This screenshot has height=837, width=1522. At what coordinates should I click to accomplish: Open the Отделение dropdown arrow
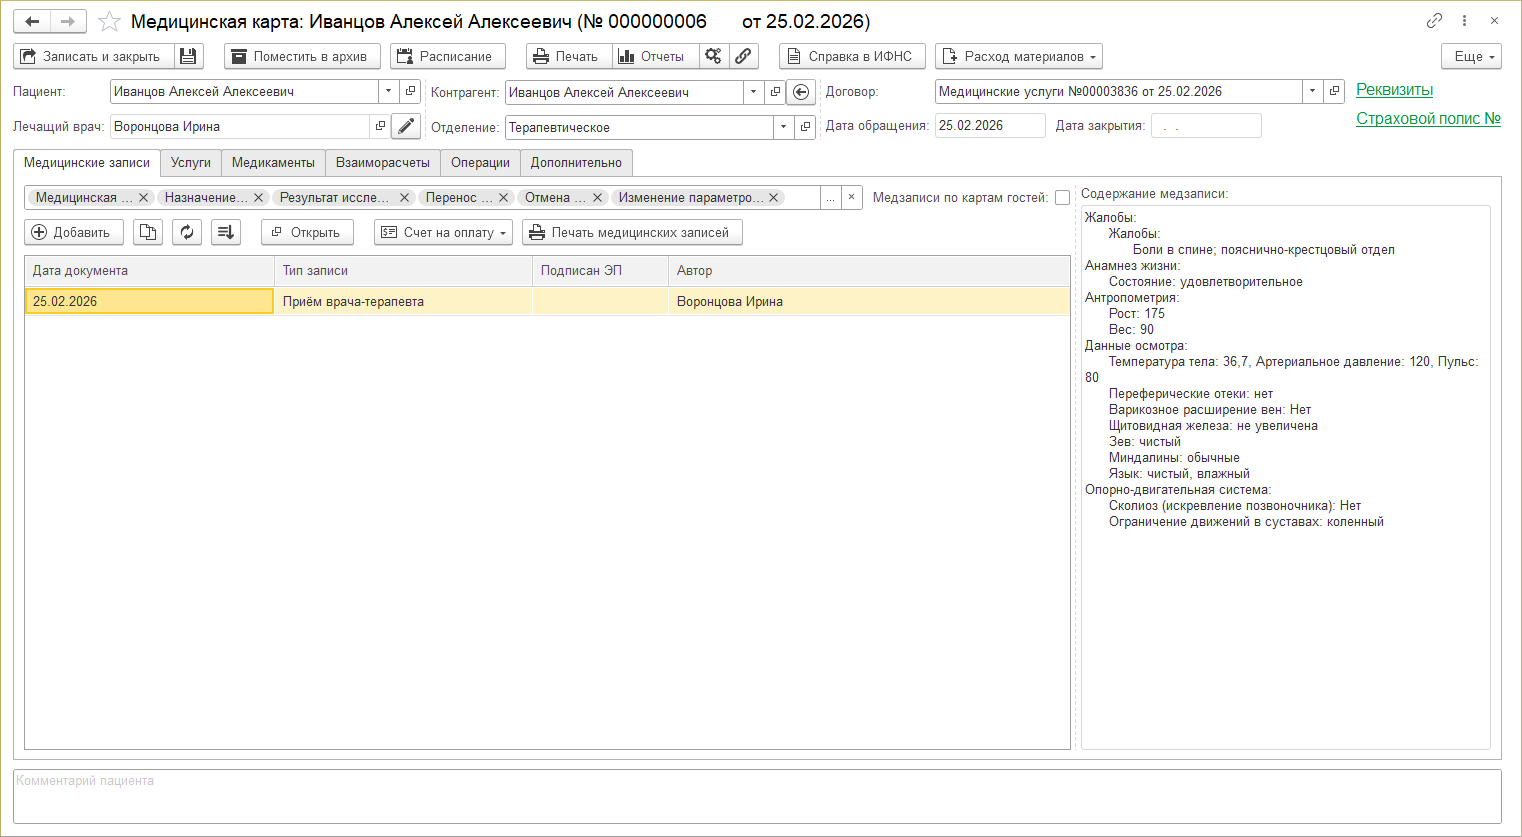[x=783, y=127]
